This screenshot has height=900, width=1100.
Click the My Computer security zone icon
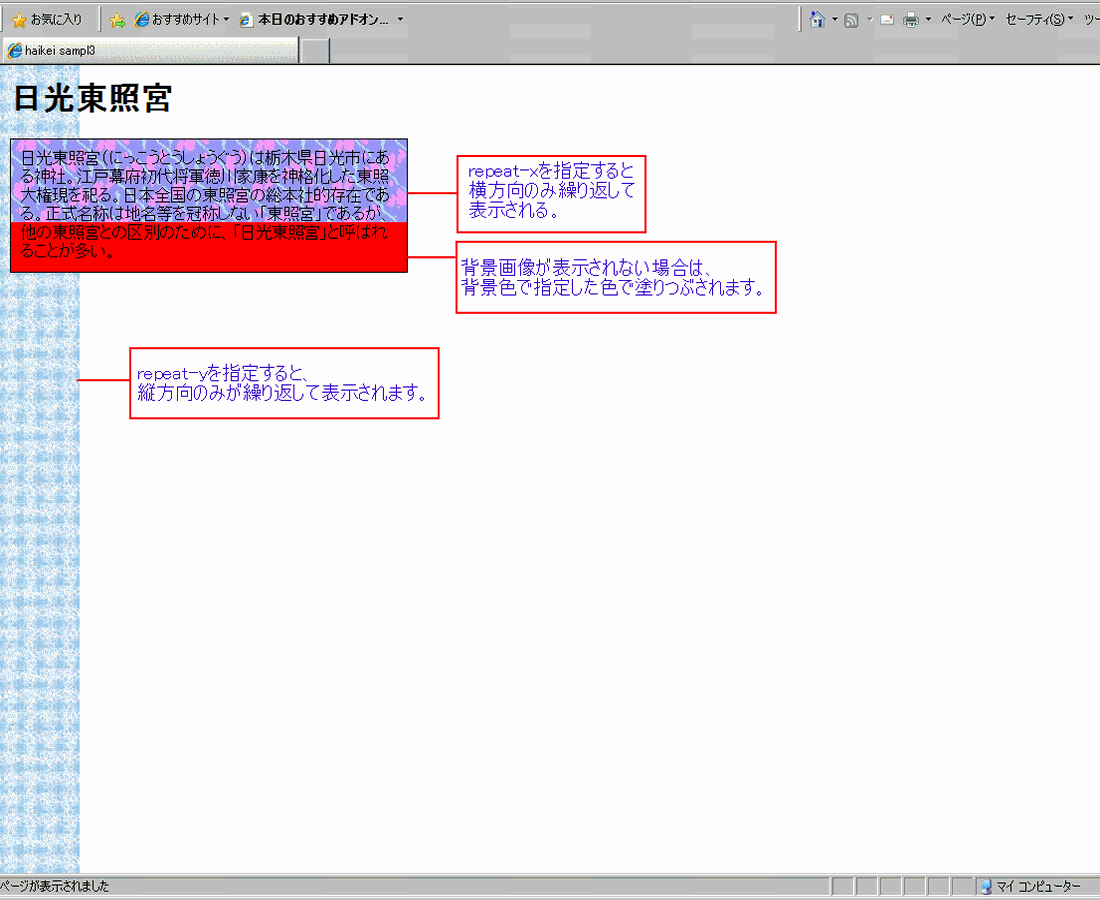click(986, 887)
